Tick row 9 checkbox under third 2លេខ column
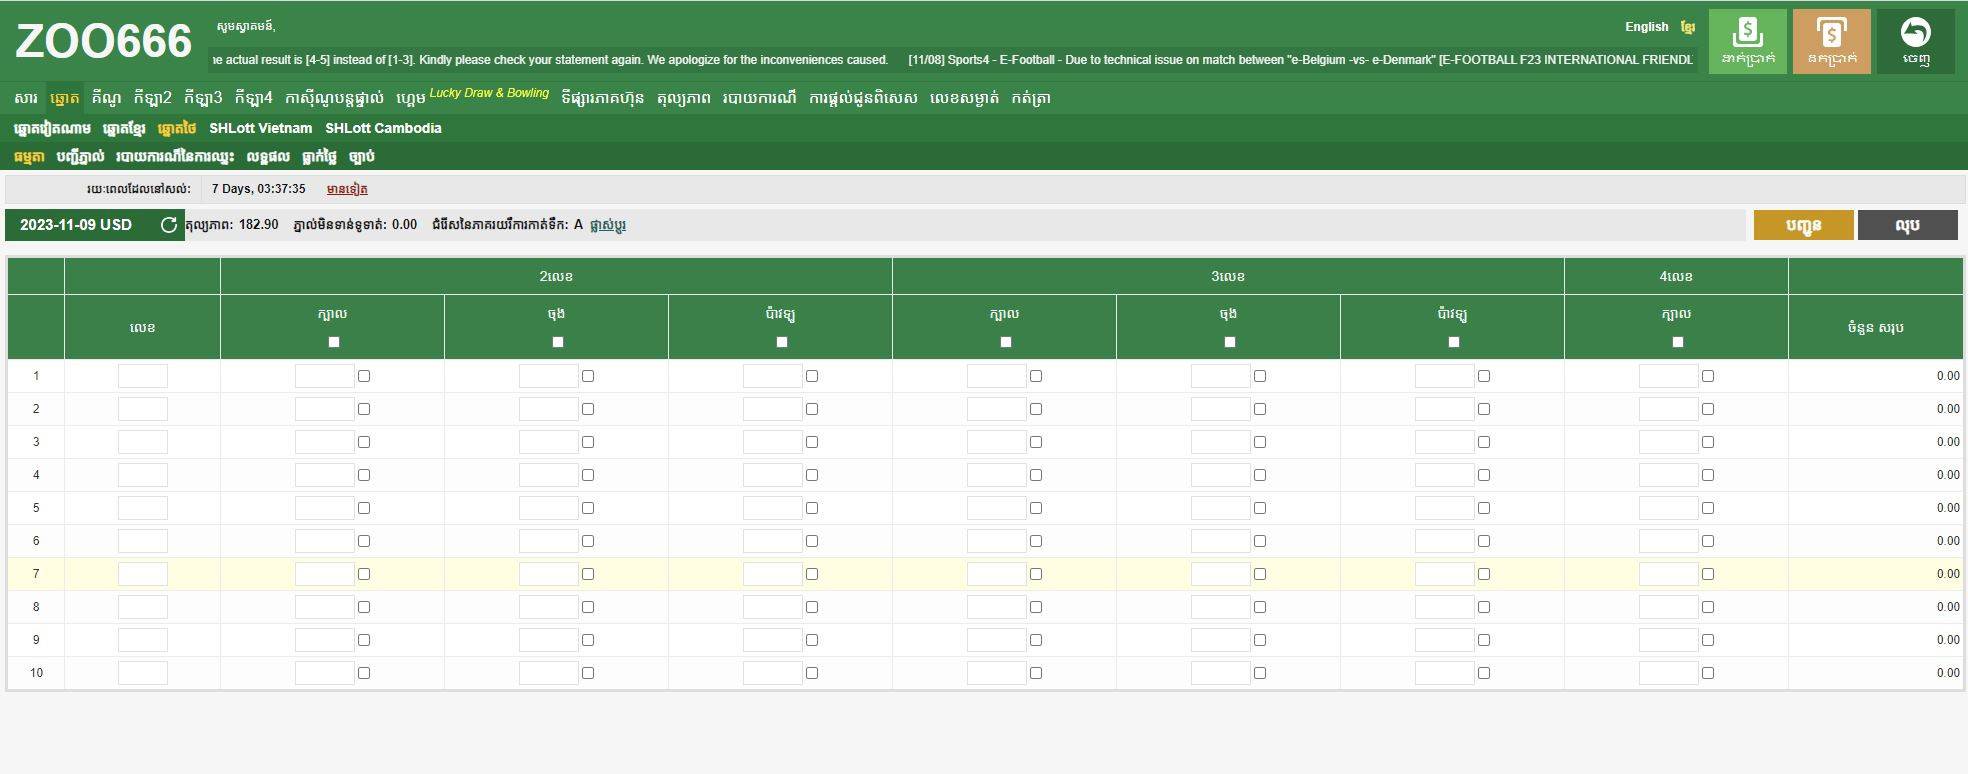This screenshot has height=774, width=1968. pyautogui.click(x=812, y=640)
